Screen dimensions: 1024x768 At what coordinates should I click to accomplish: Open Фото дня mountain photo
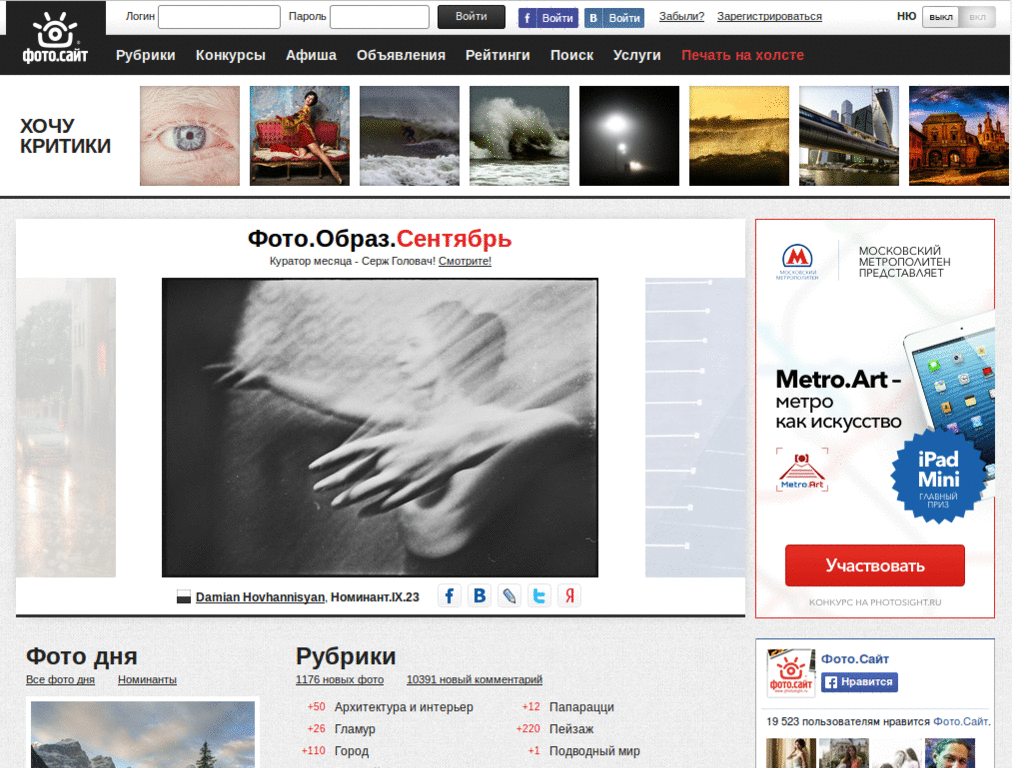point(143,735)
